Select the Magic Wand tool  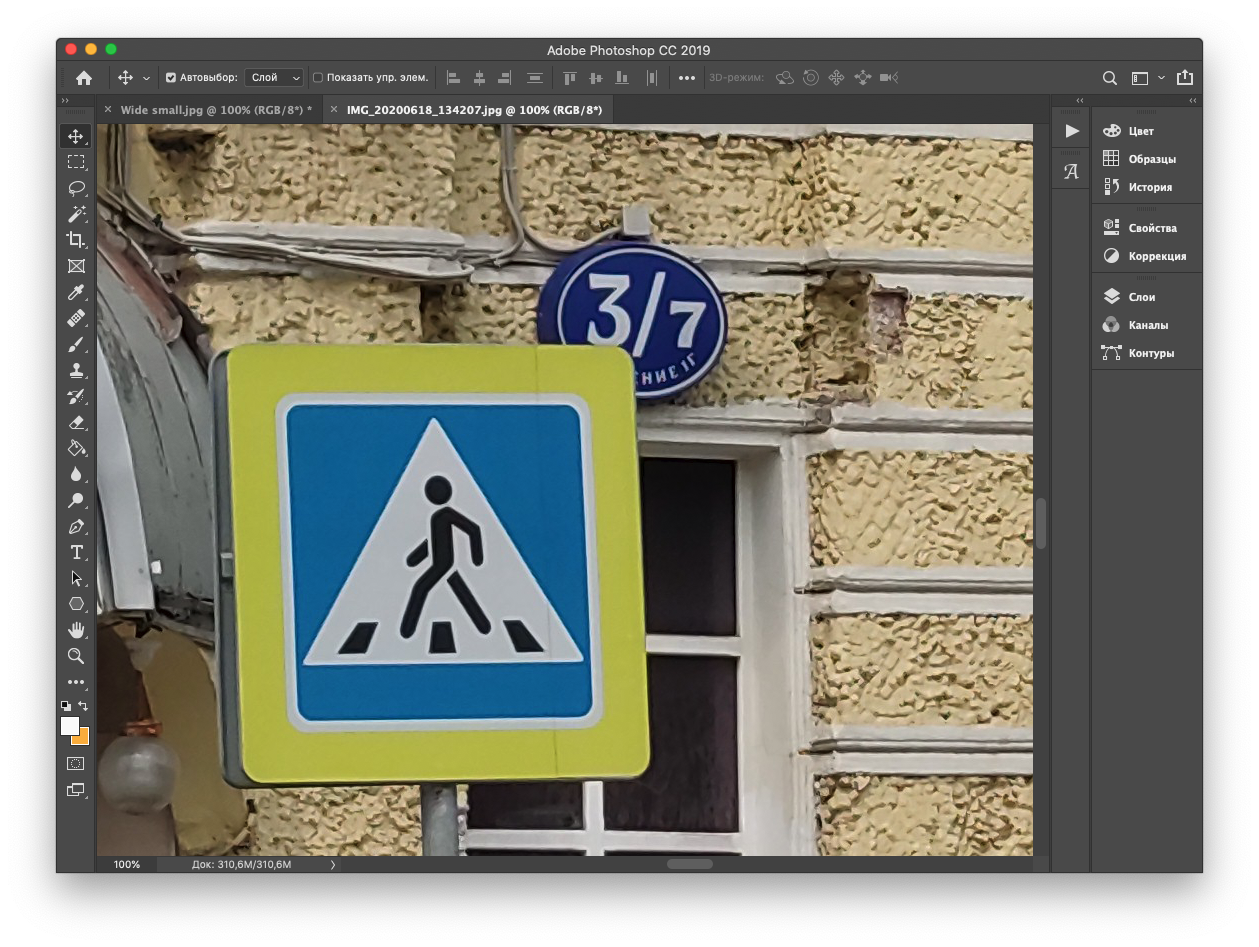point(76,214)
